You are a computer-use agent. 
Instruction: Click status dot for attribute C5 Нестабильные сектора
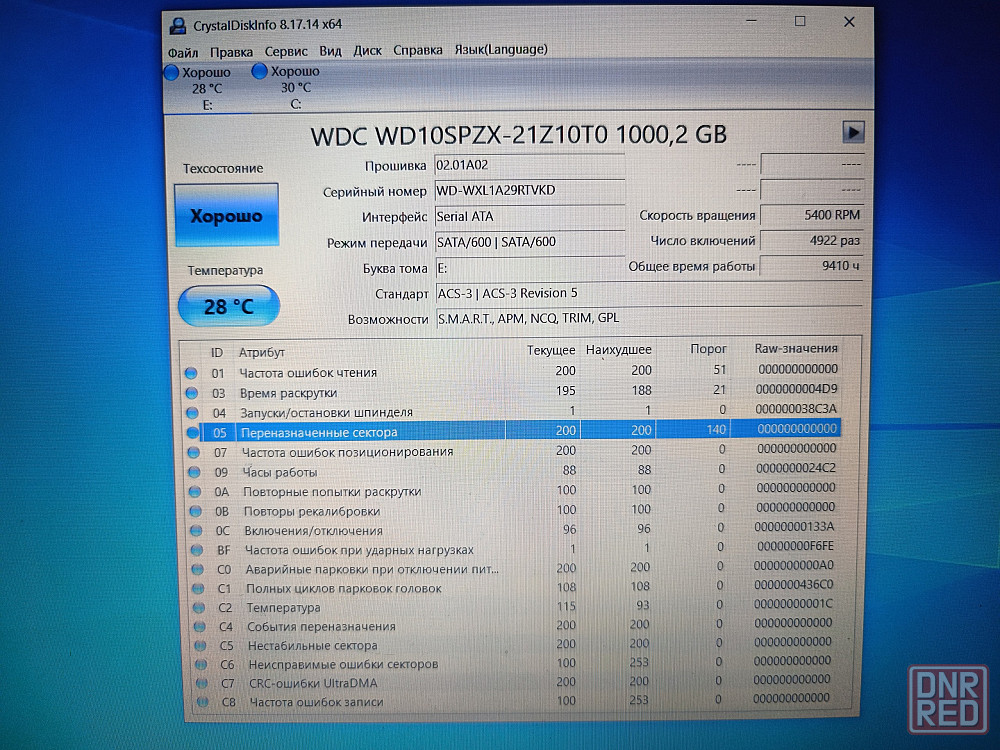point(197,645)
